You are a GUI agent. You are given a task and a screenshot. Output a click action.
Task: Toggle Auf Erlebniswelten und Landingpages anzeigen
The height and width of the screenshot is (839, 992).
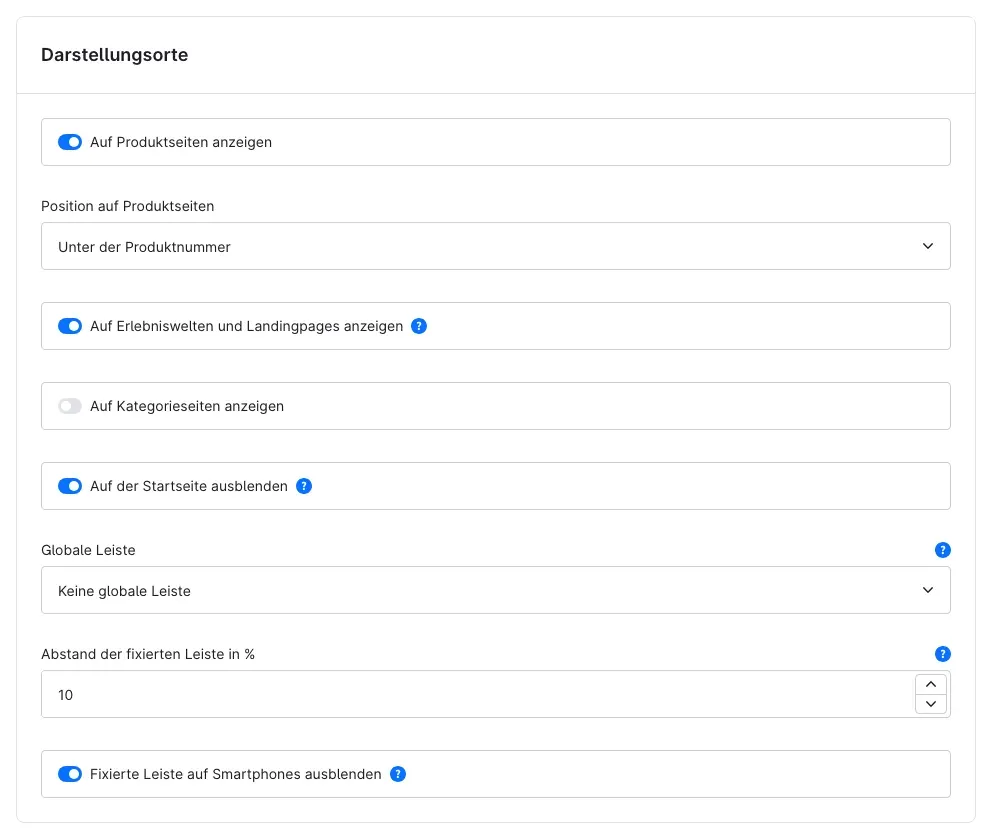click(70, 326)
